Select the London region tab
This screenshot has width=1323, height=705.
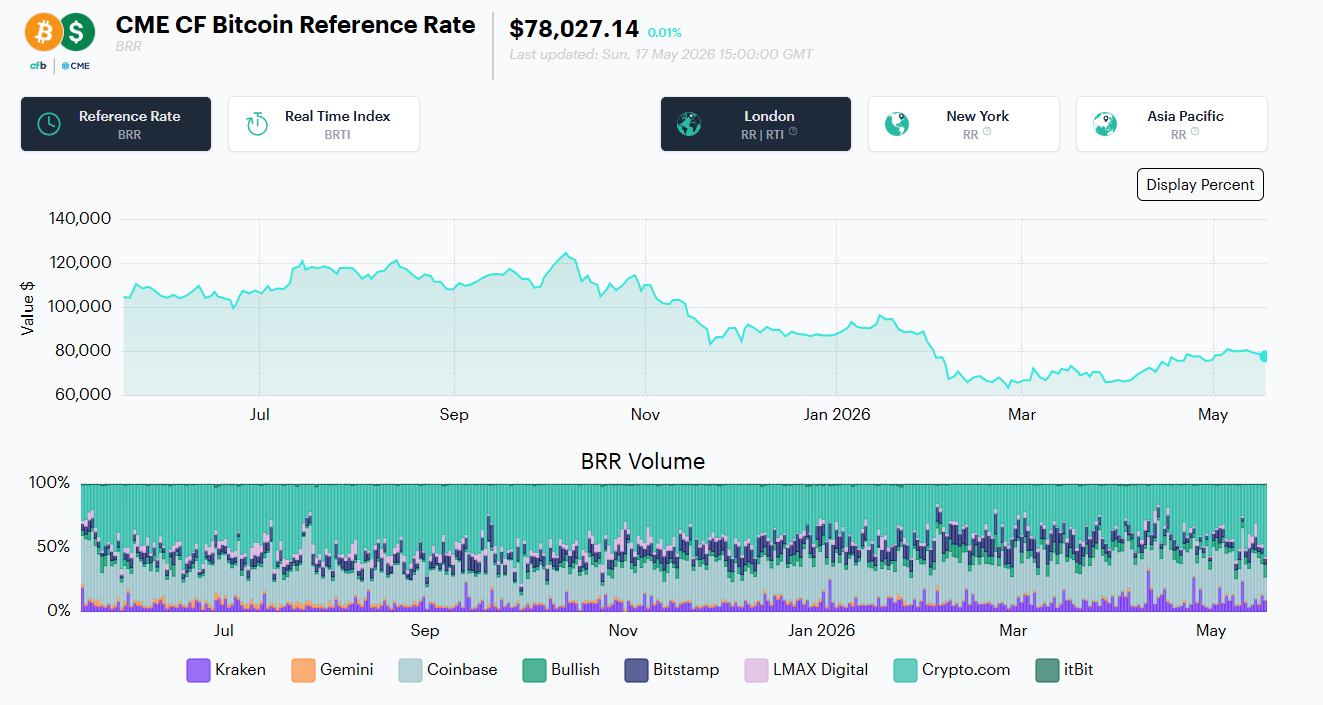click(756, 124)
